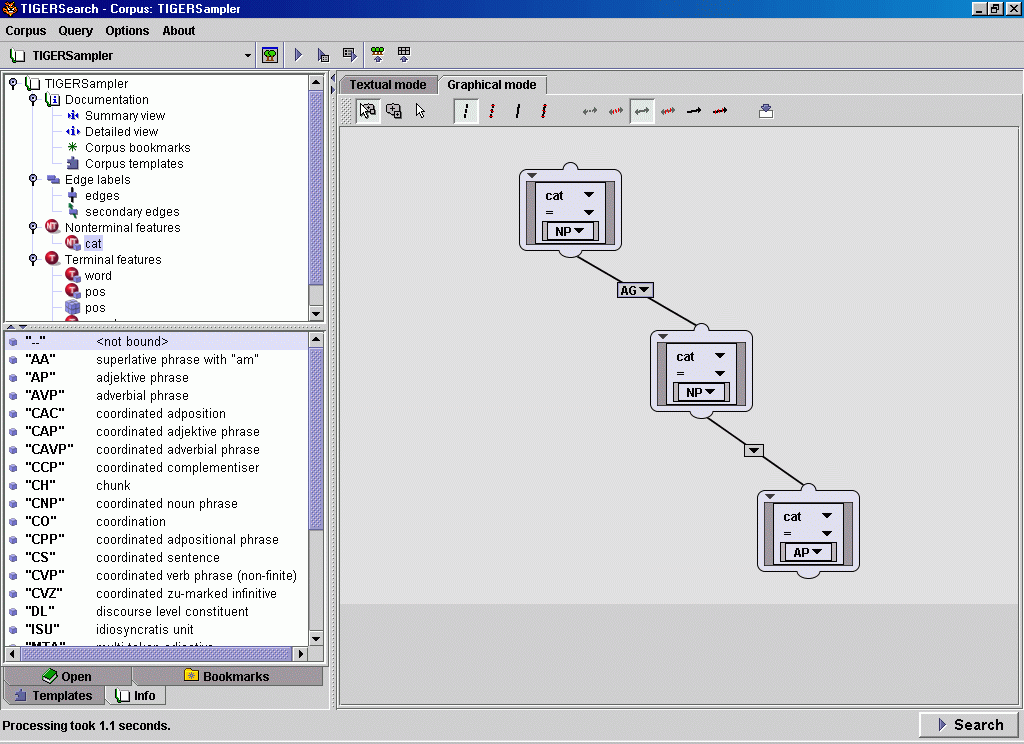Select the word terminal feature

[98, 276]
